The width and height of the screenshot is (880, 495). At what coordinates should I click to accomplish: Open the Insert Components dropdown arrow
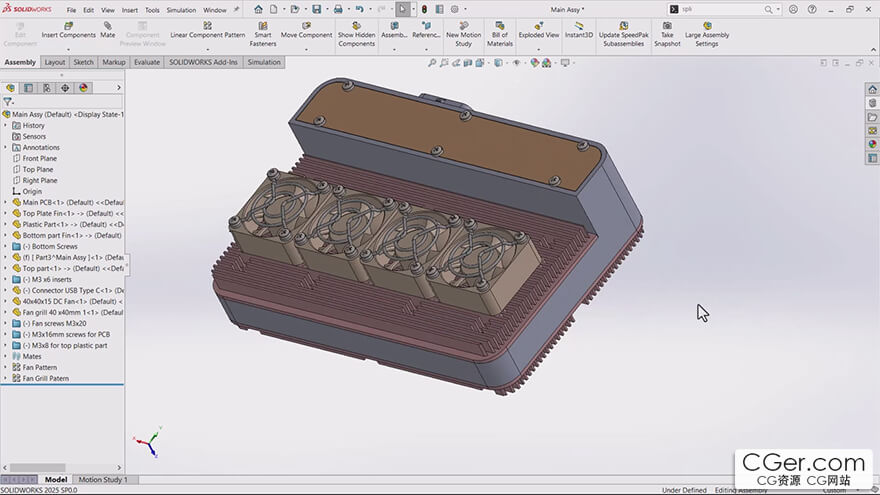pos(68,47)
